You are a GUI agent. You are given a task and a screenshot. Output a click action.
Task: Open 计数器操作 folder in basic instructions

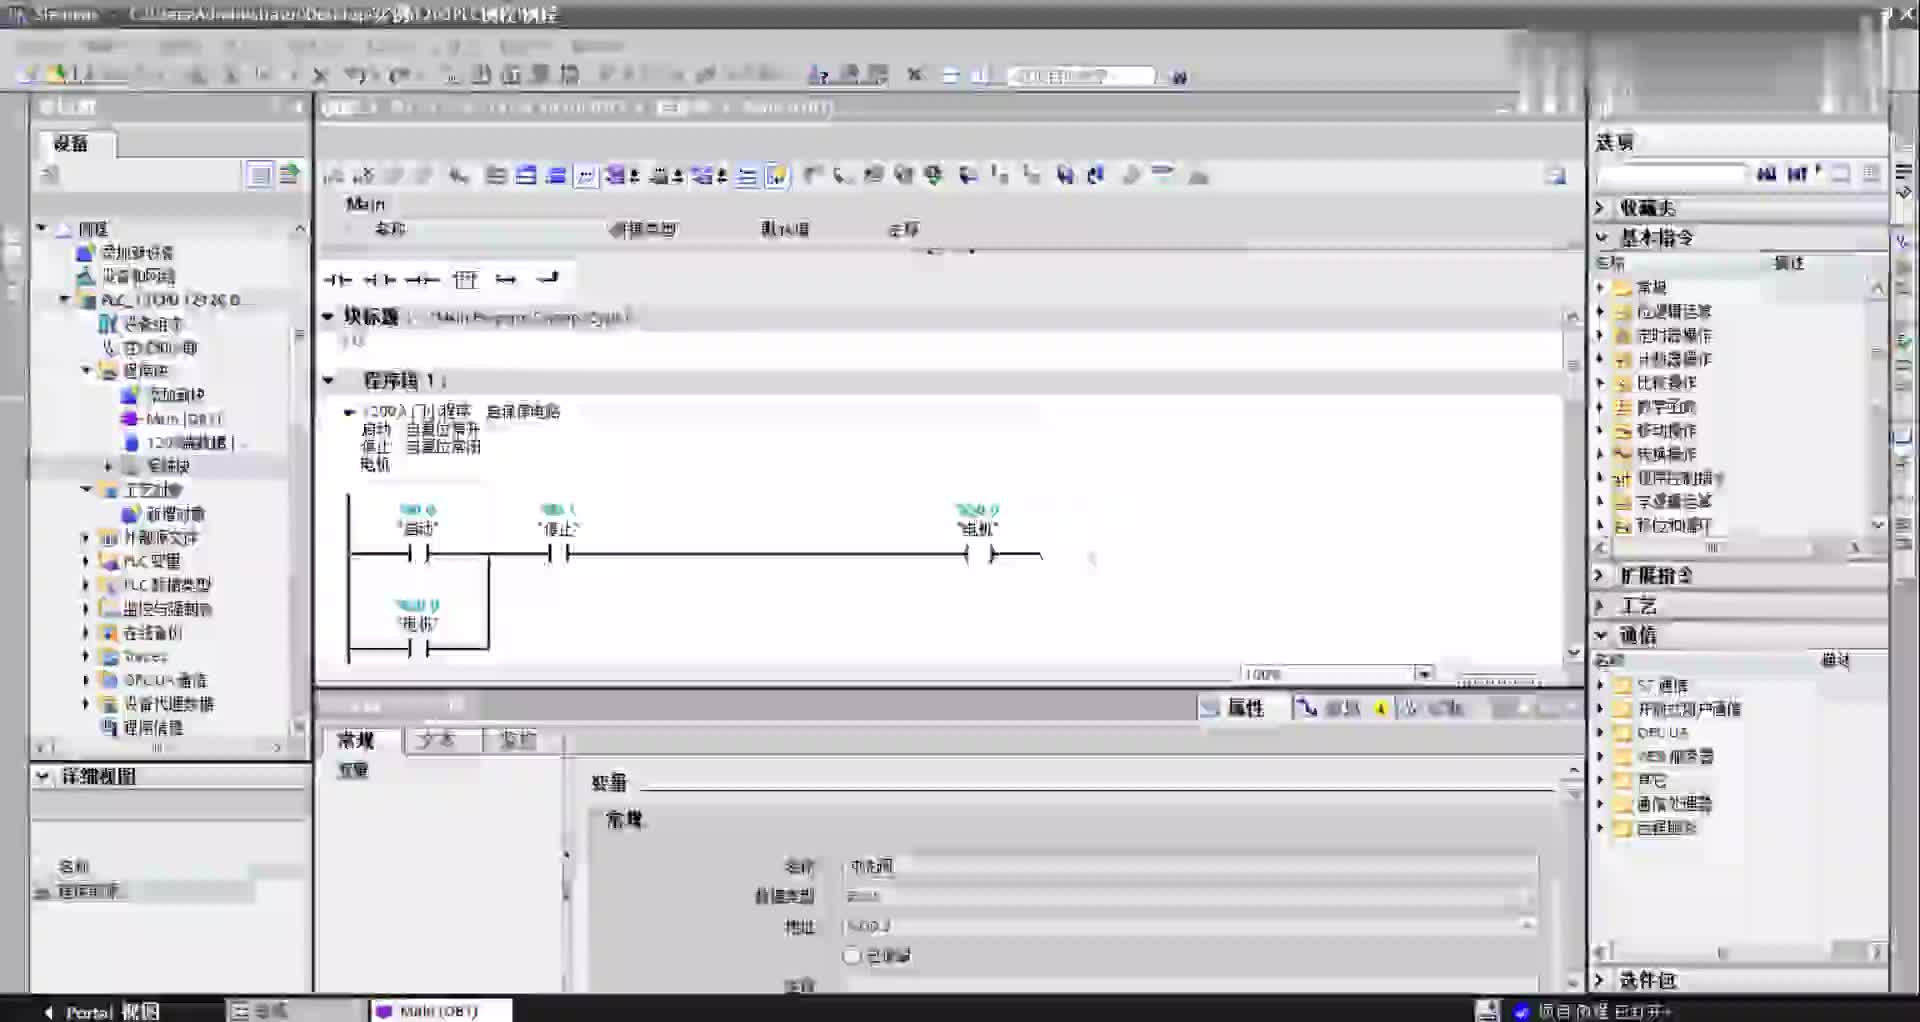point(1674,359)
